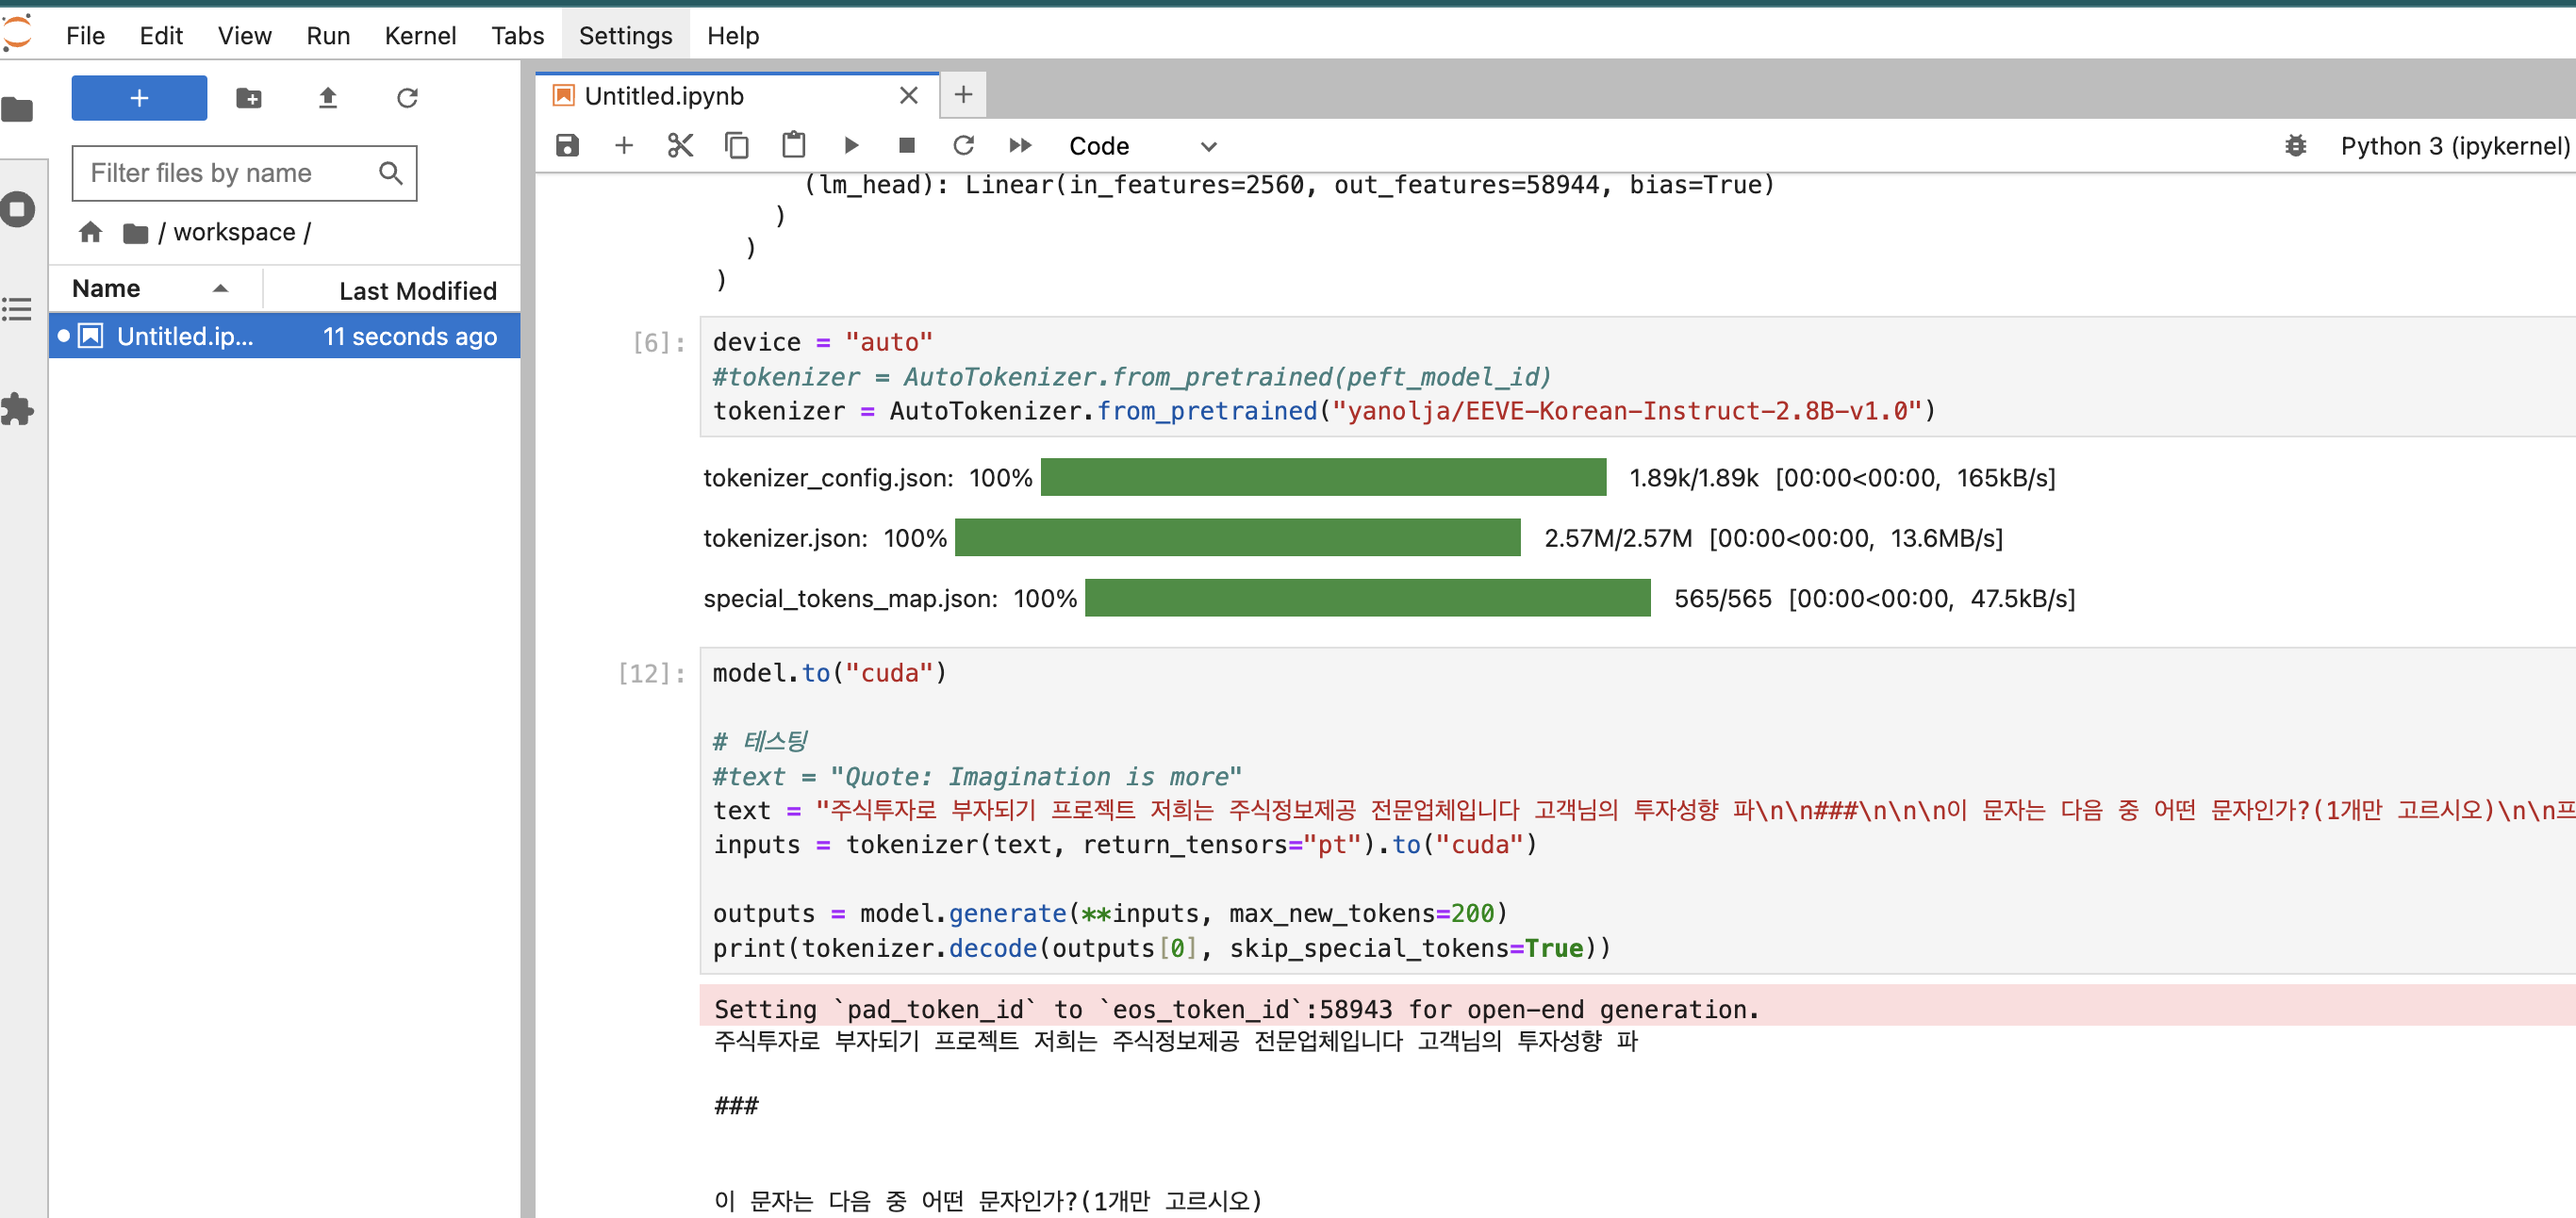Image resolution: width=2576 pixels, height=1218 pixels.
Task: Open the Extension Manager puzzle icon
Action: [x=18, y=408]
